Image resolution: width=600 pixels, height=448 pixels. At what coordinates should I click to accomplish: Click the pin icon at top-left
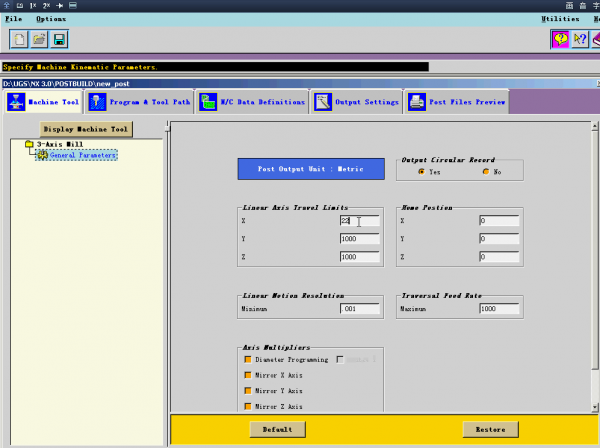pyautogui.click(x=7, y=5)
